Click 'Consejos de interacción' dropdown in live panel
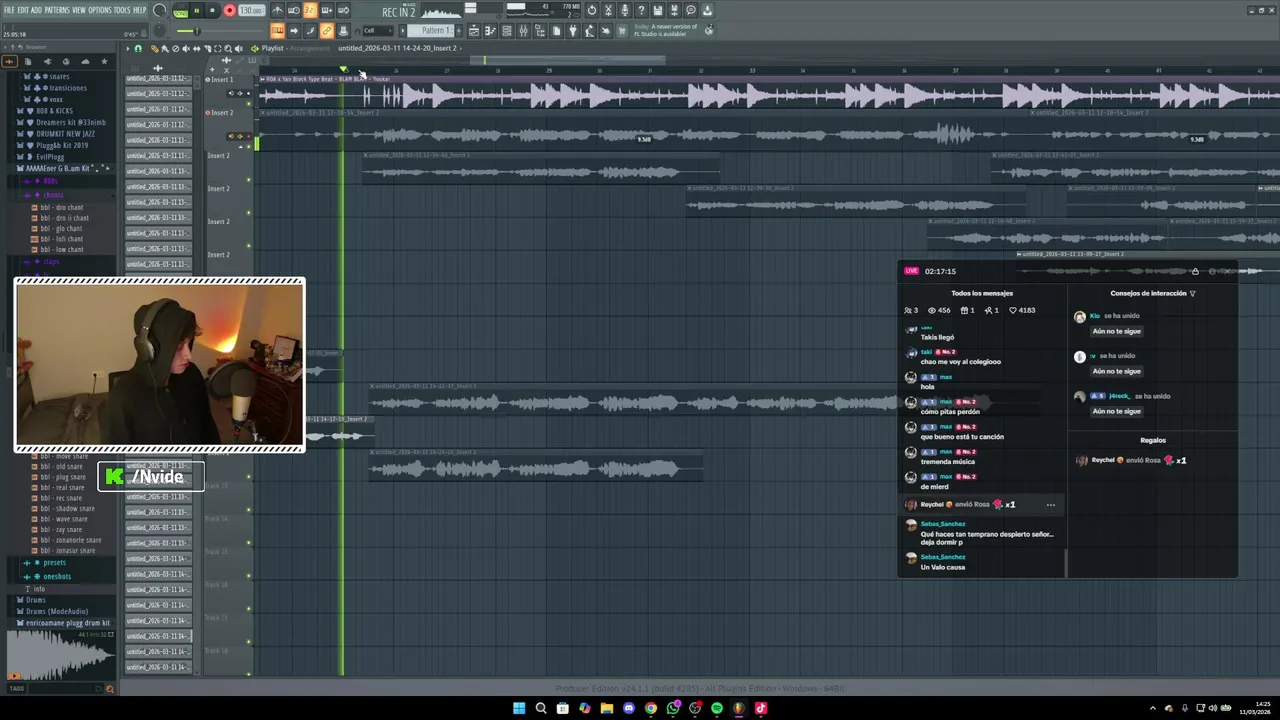The image size is (1280, 720). point(1152,293)
